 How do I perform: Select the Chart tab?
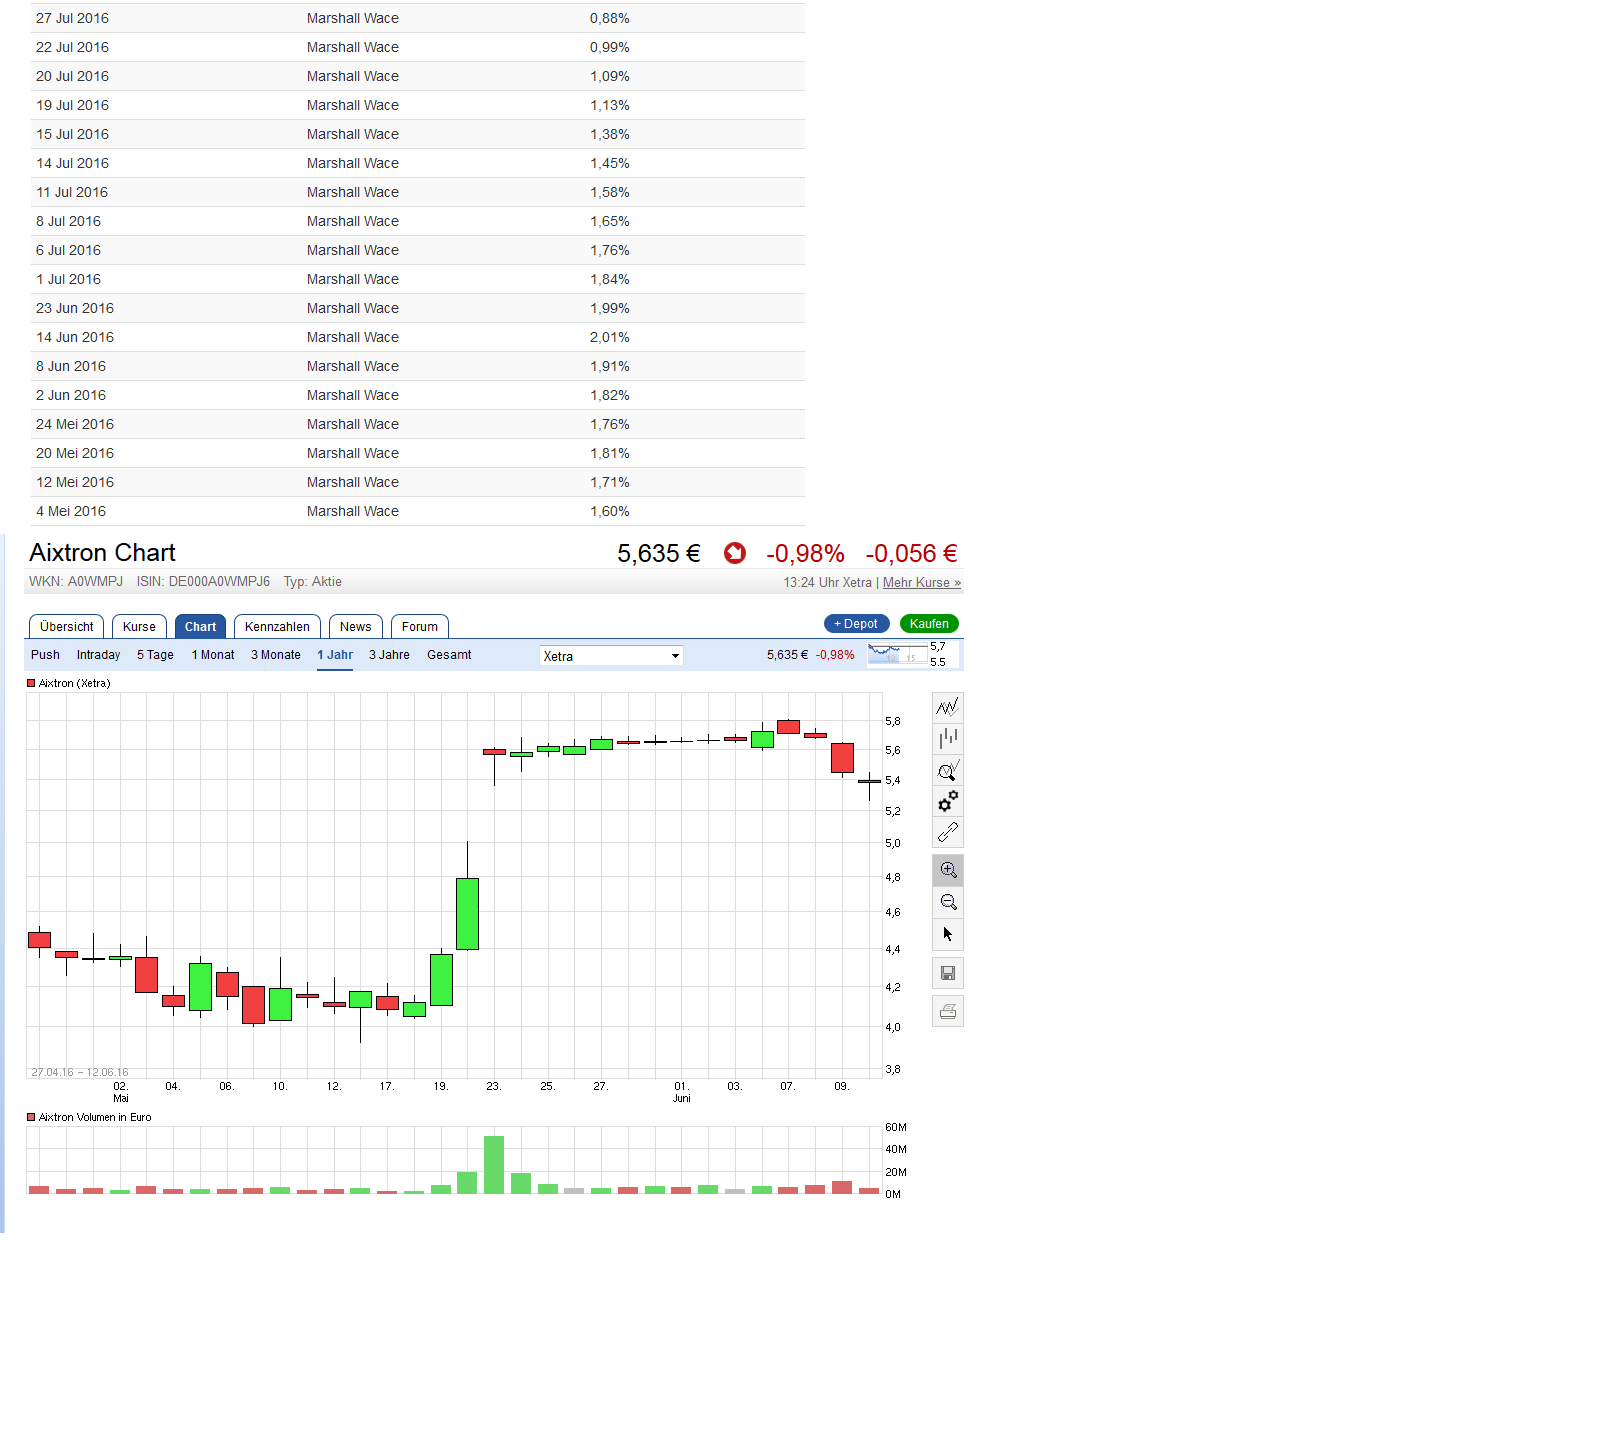point(200,627)
